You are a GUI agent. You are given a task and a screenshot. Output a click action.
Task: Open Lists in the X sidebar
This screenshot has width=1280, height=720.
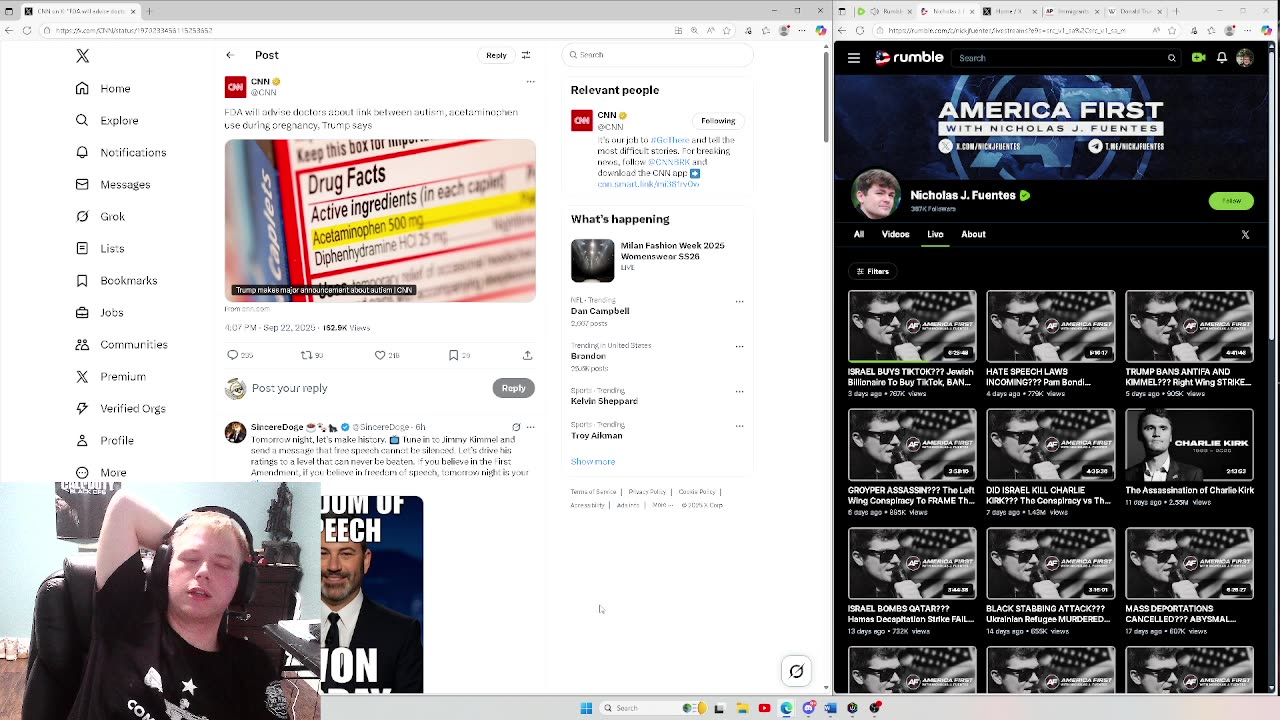point(100,248)
